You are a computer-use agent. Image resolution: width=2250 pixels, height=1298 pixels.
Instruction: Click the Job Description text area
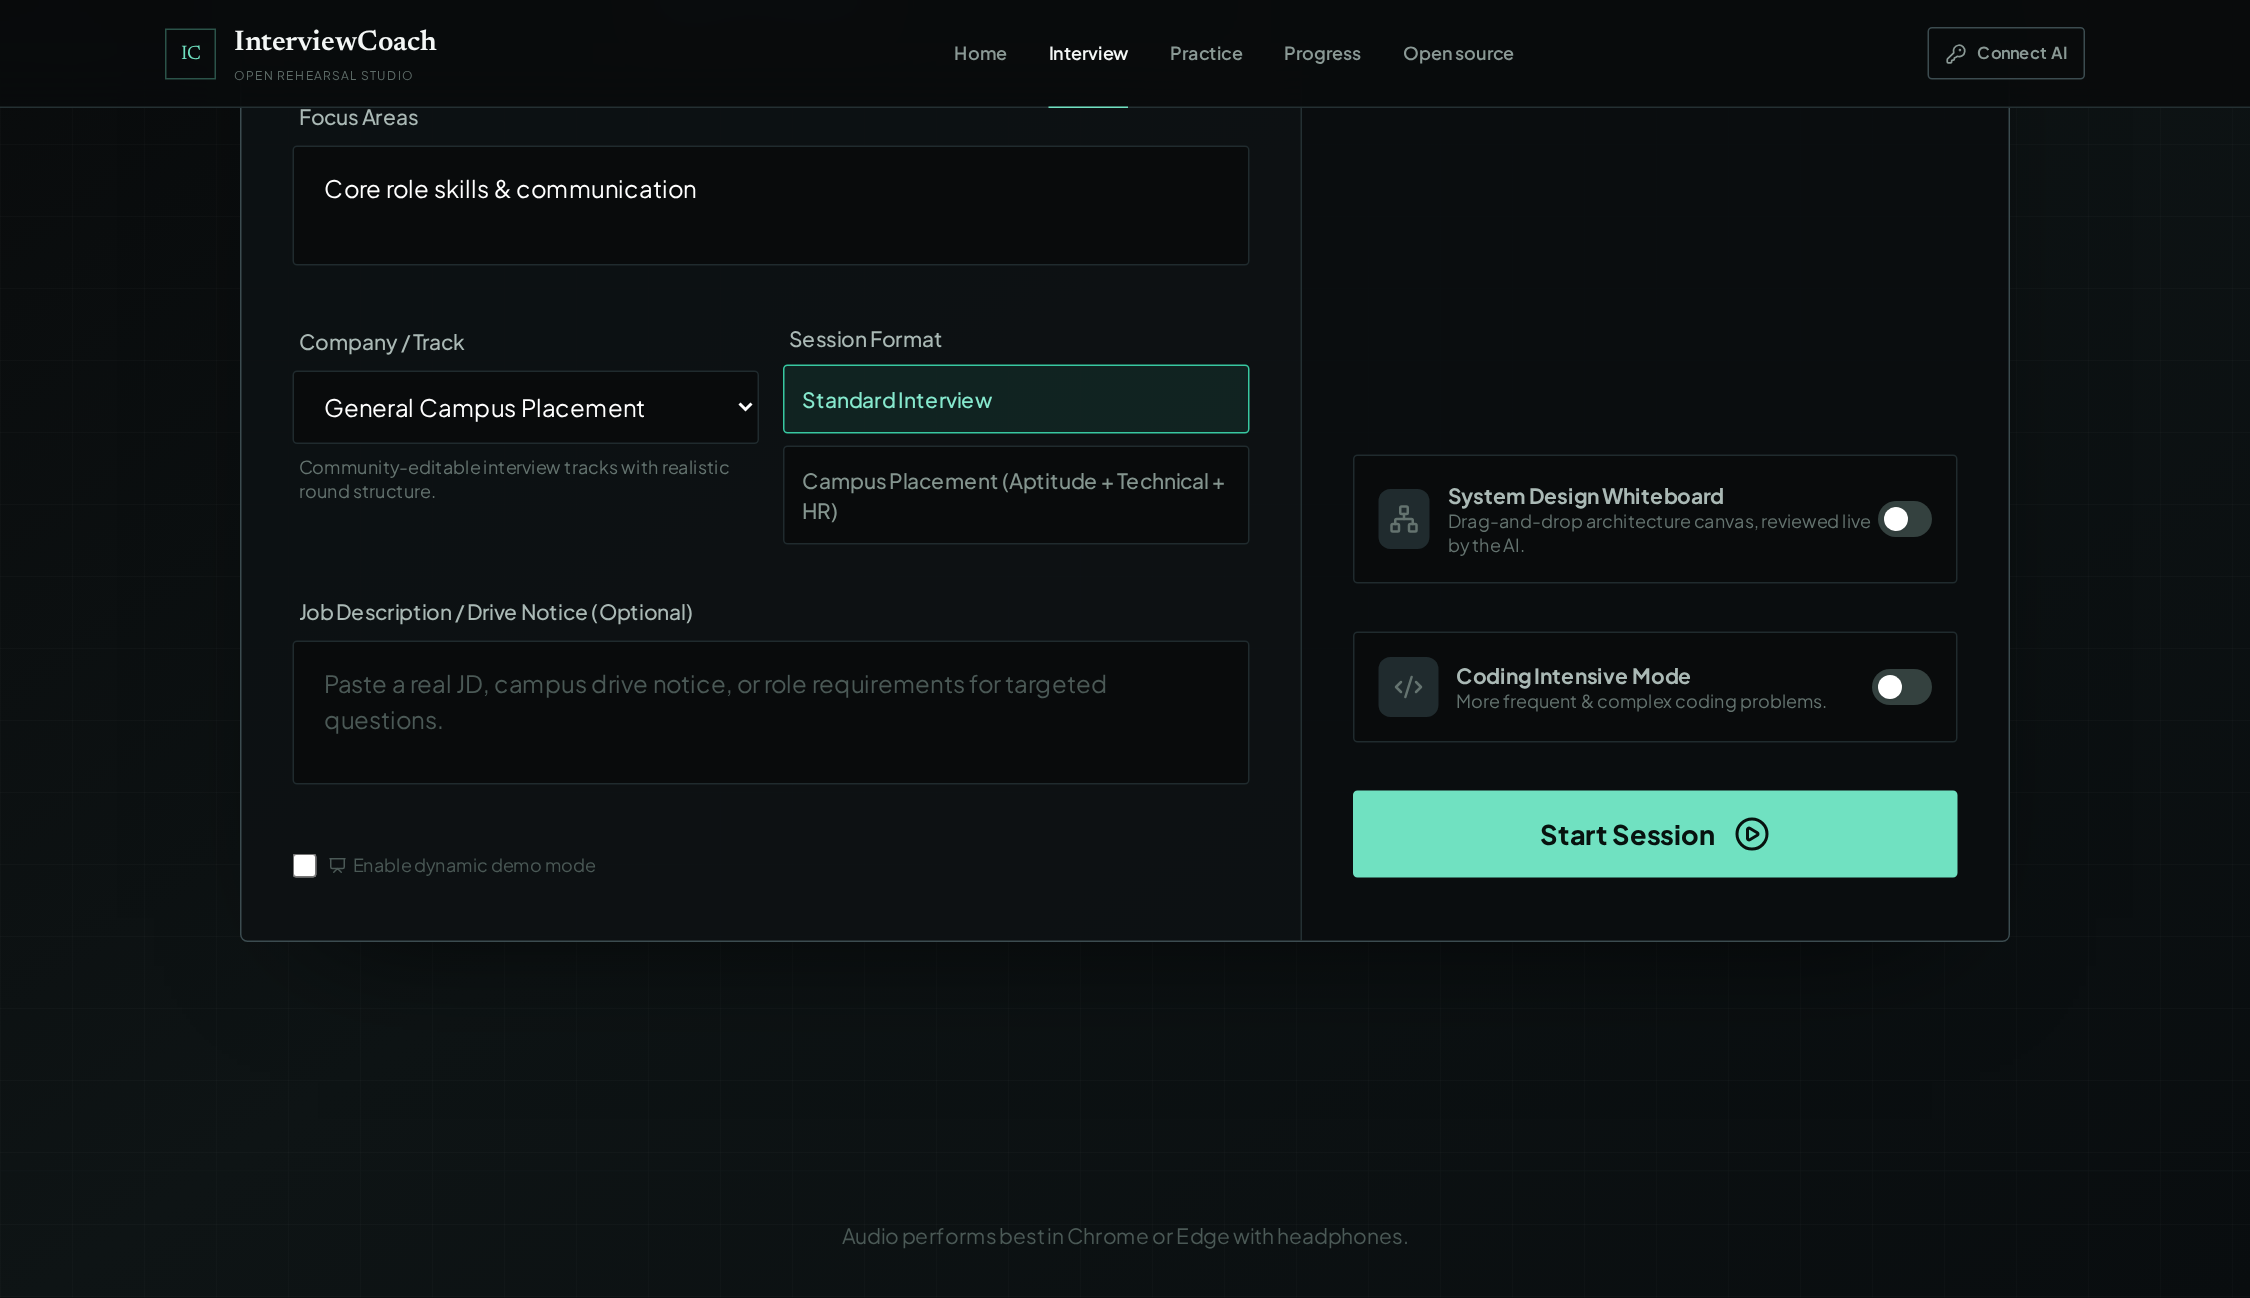click(x=770, y=712)
